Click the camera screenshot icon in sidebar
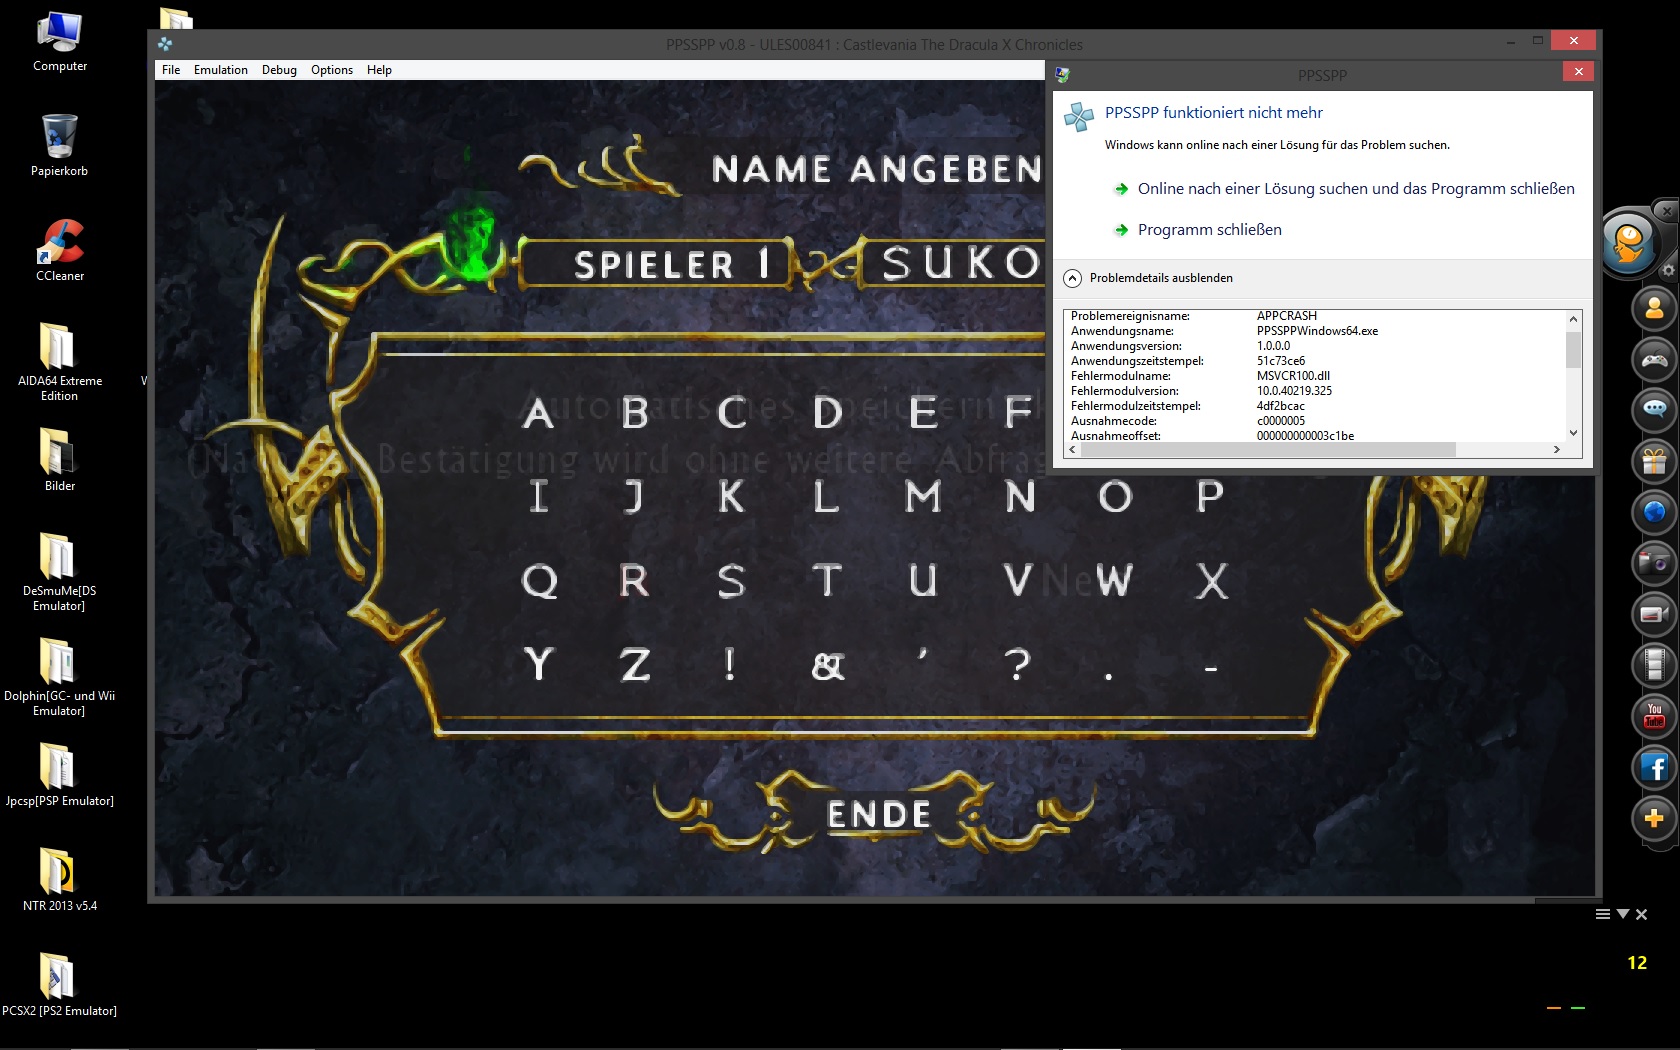Image resolution: width=1680 pixels, height=1050 pixels. 1654,563
